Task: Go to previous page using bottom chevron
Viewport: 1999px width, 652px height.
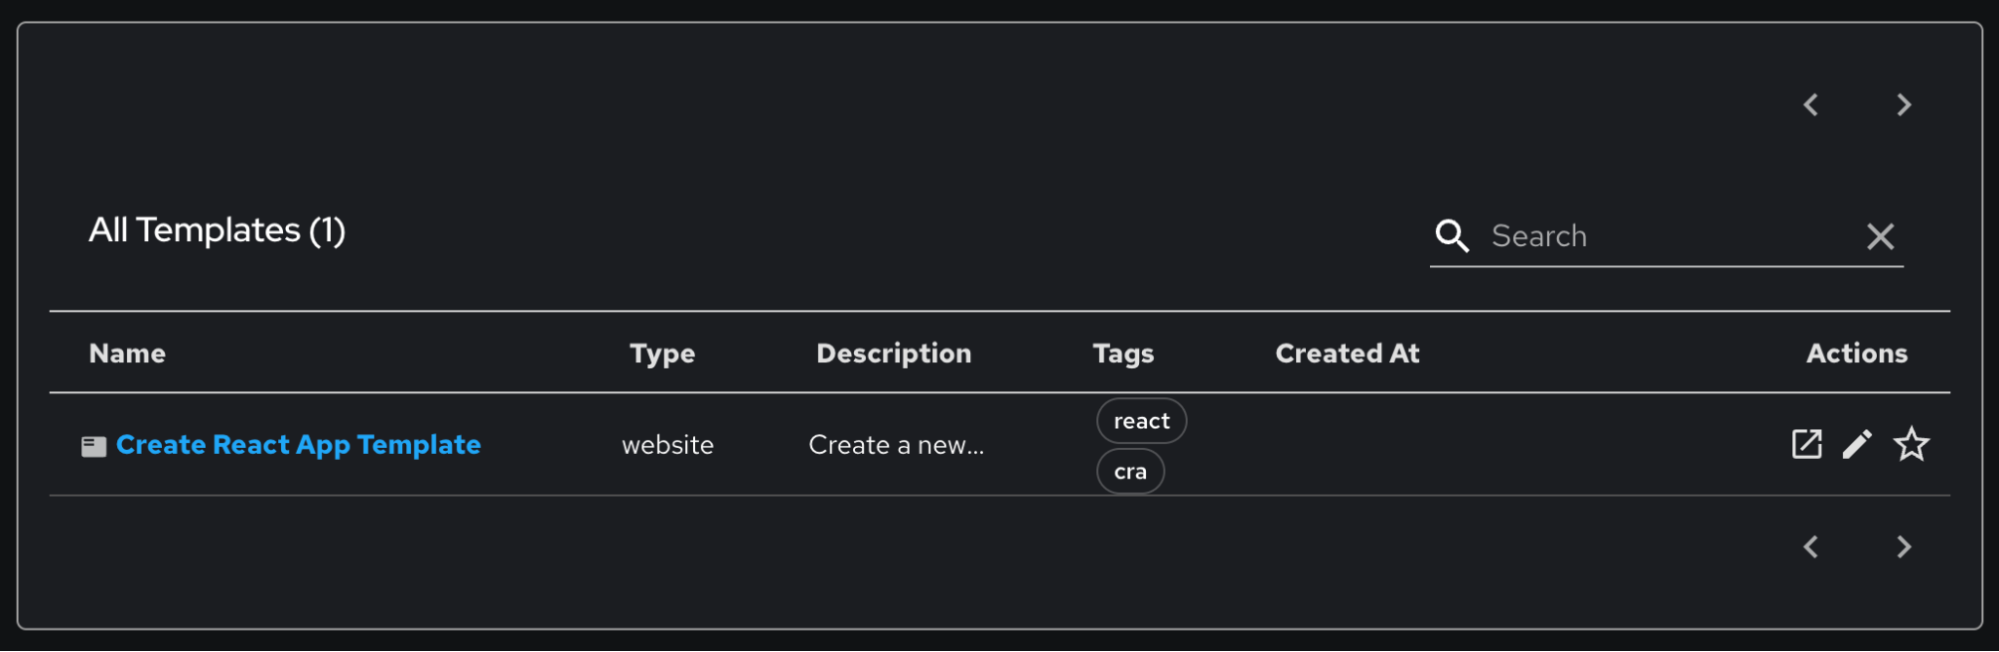Action: point(1811,547)
